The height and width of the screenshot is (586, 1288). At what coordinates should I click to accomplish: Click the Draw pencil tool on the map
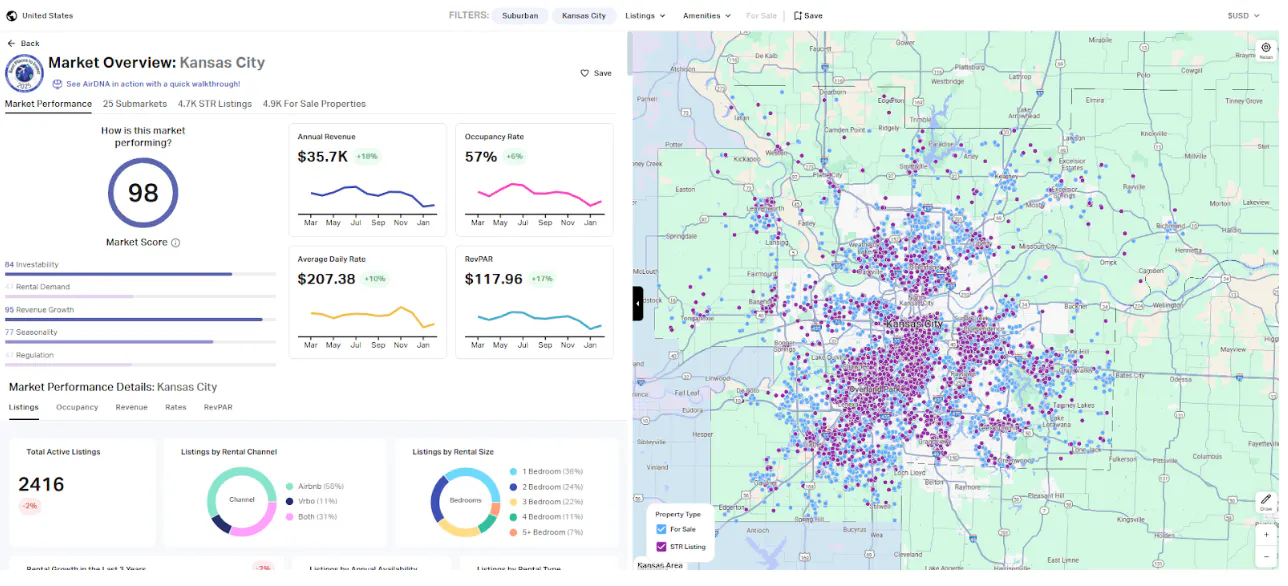point(1266,501)
